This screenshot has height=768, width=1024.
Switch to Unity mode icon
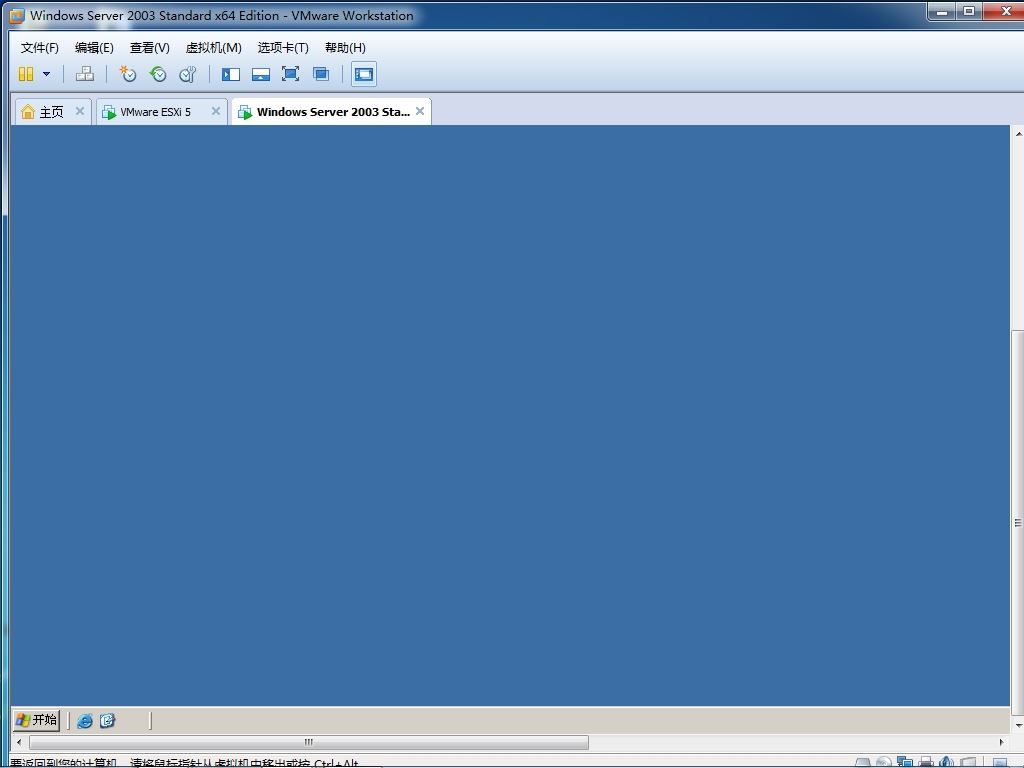point(321,74)
